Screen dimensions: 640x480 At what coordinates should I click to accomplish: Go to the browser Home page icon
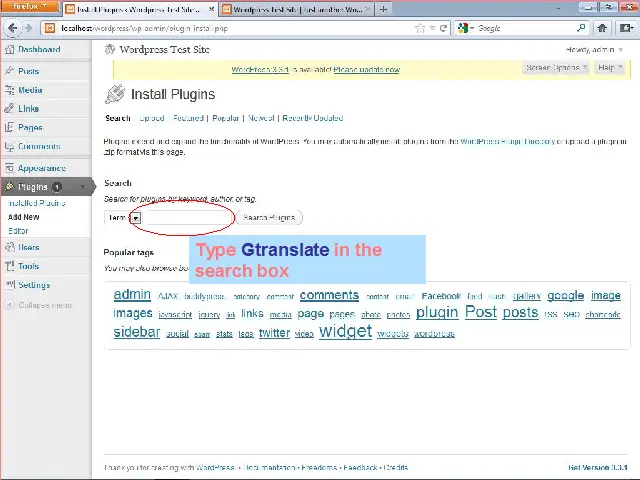(602, 28)
